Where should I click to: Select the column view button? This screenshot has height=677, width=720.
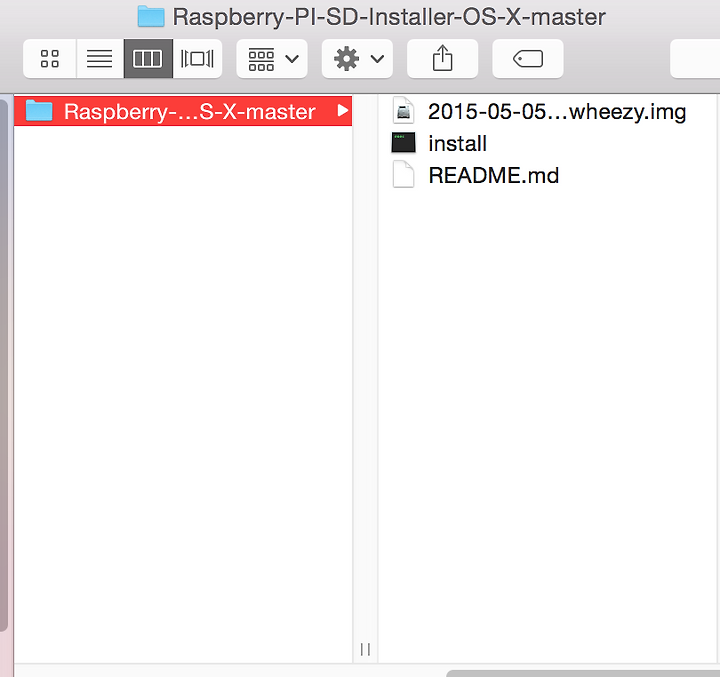click(148, 59)
